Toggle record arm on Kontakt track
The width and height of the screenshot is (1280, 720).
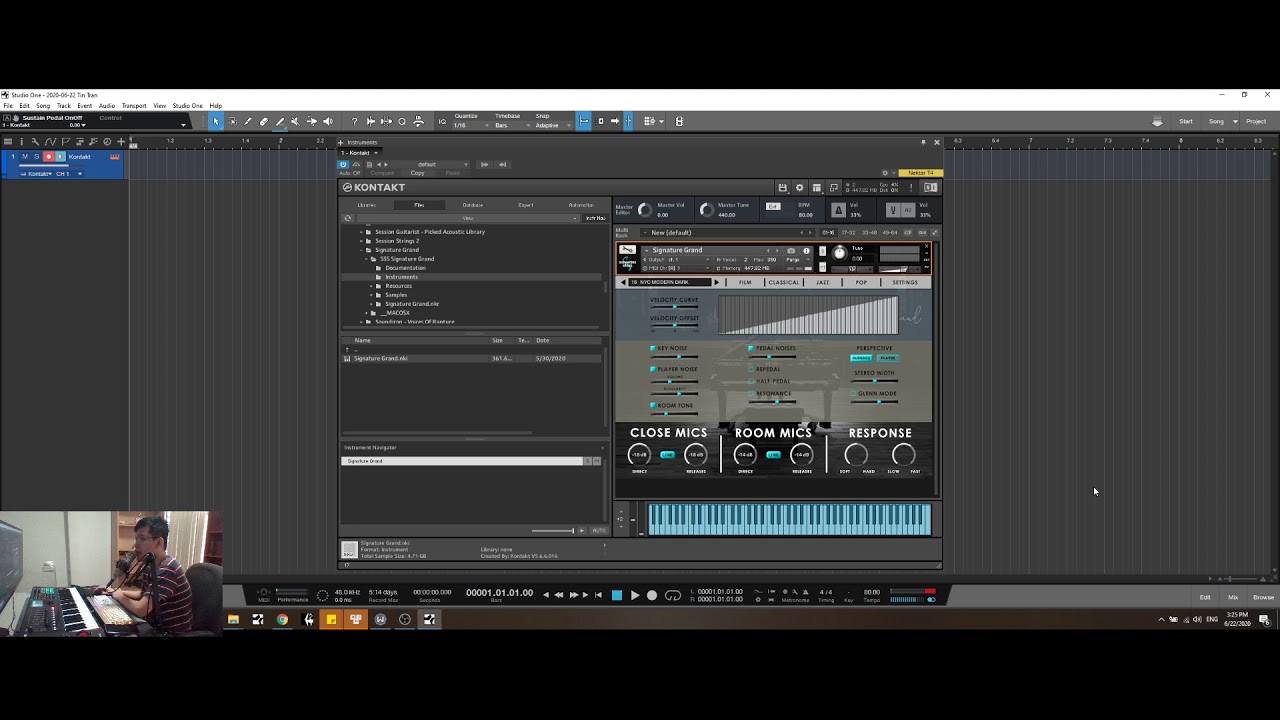pos(48,157)
